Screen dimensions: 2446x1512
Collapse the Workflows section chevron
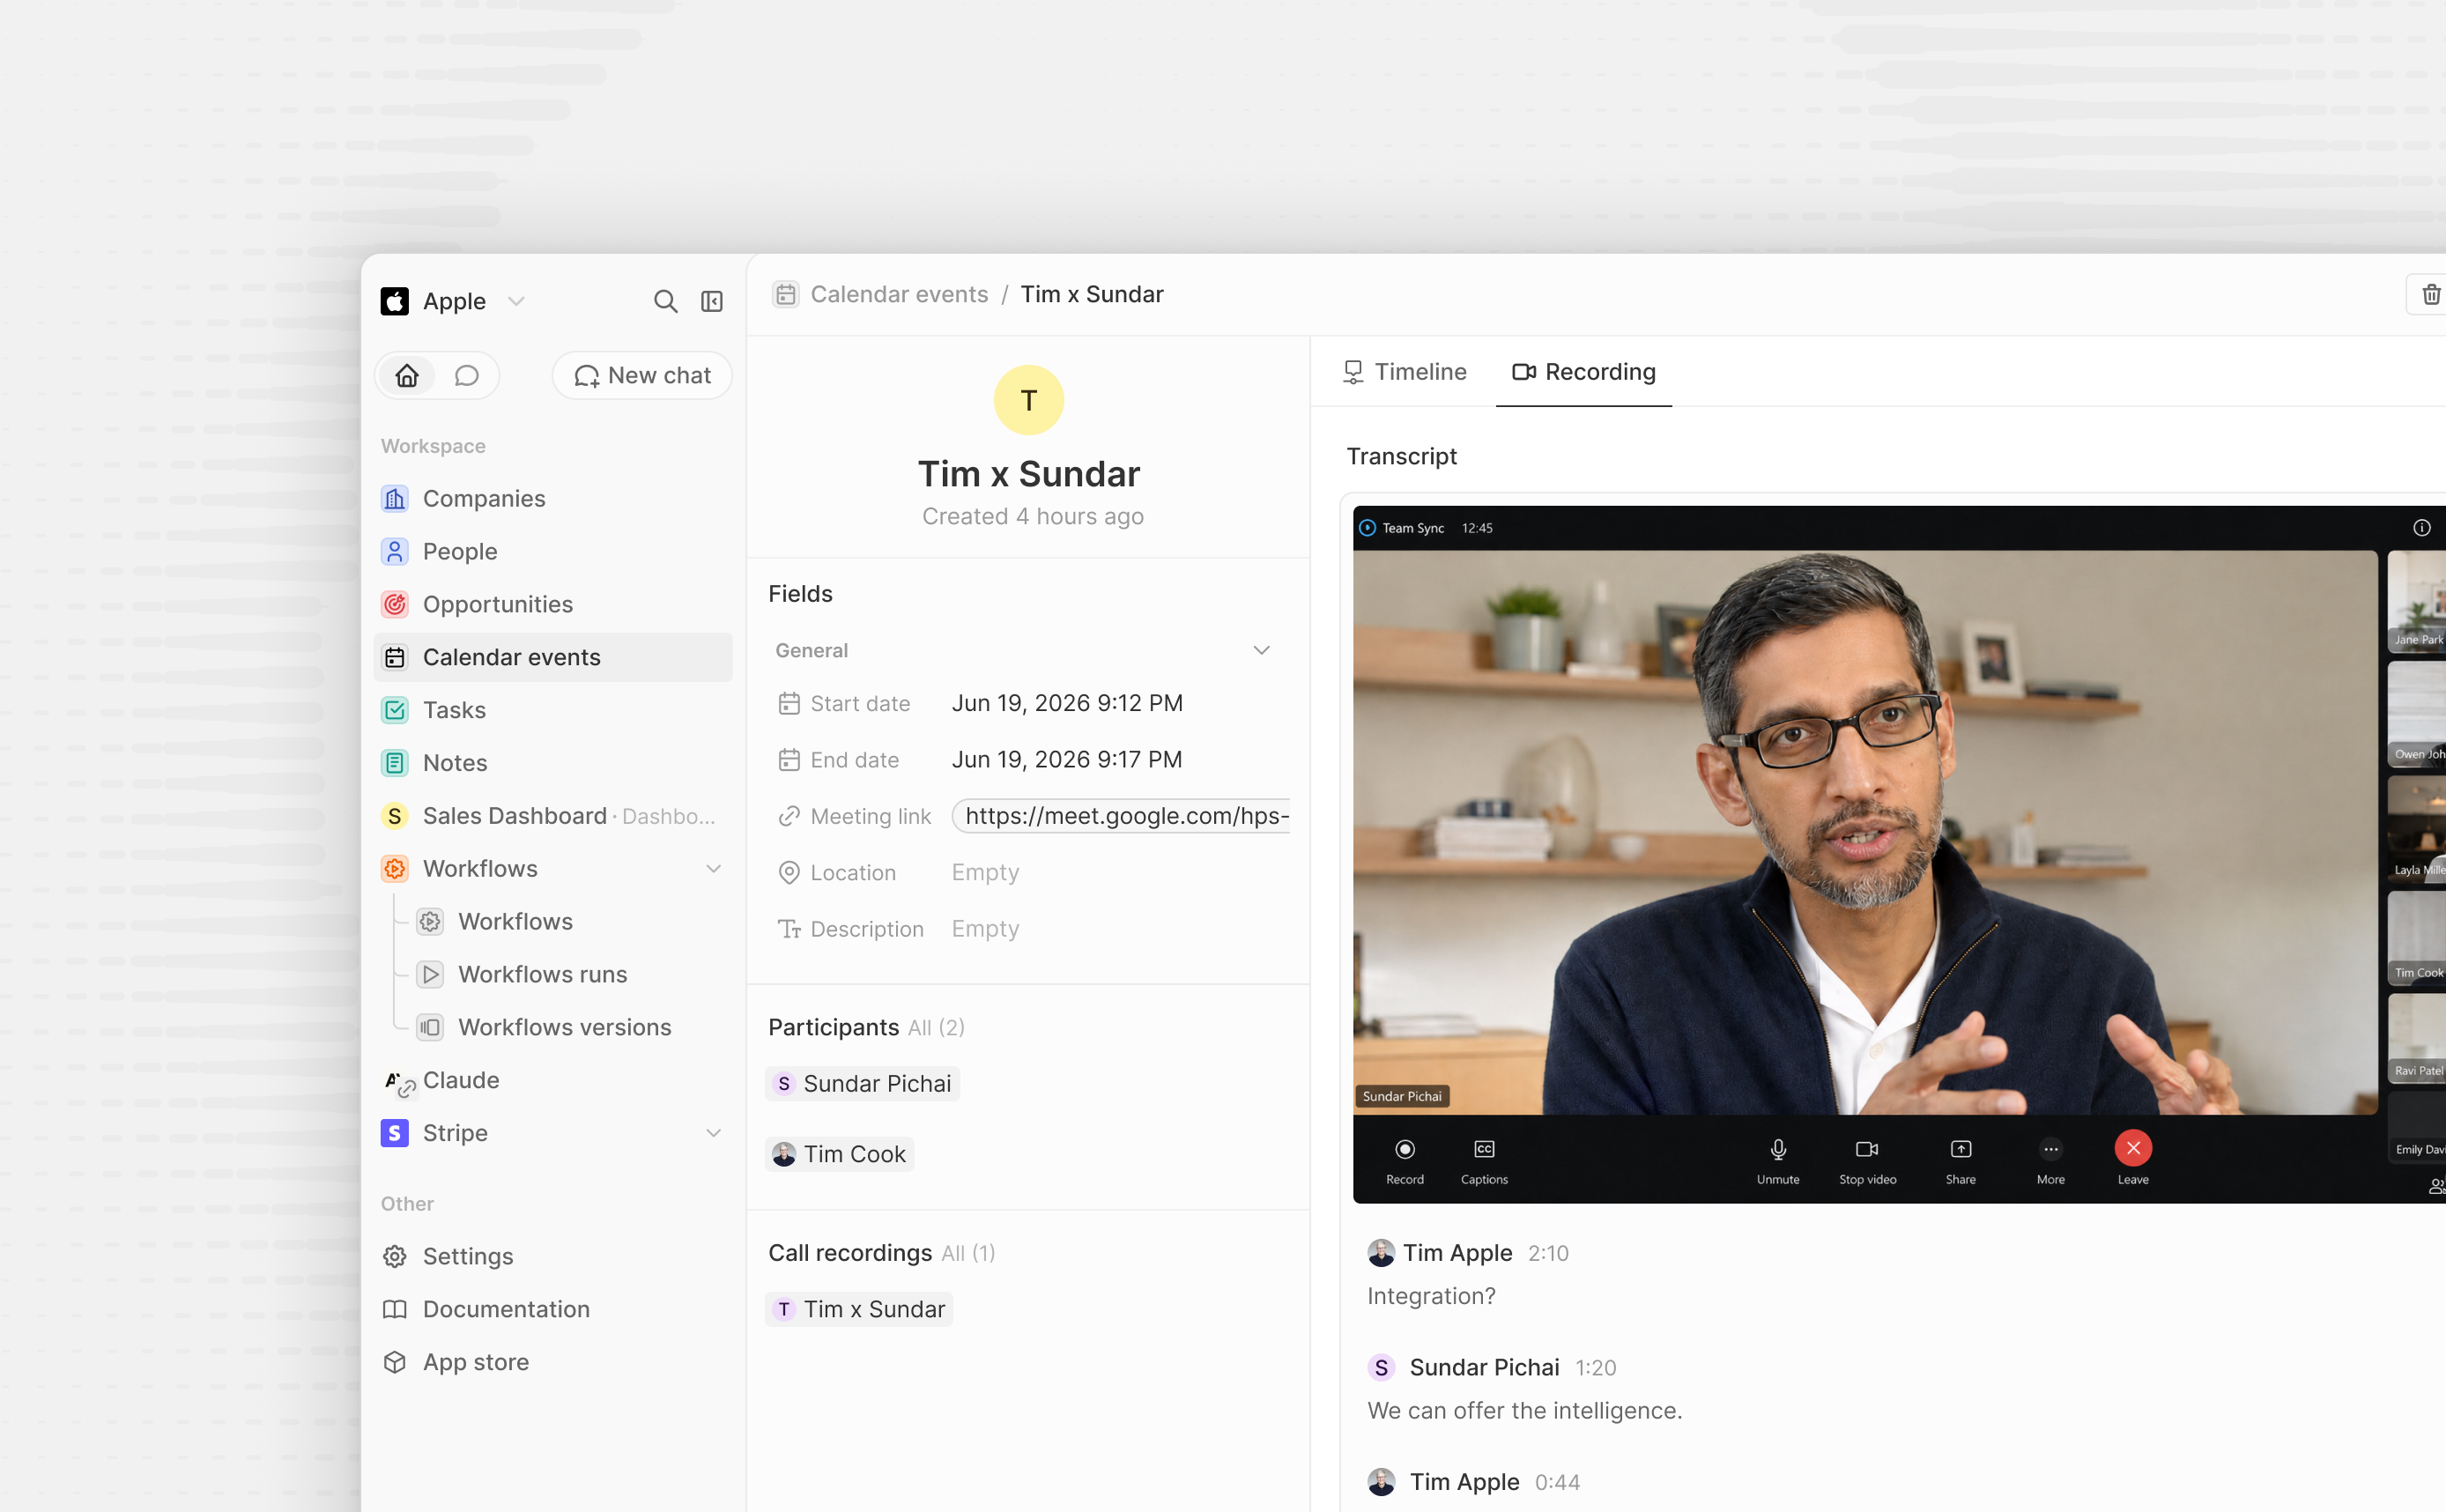click(x=714, y=869)
